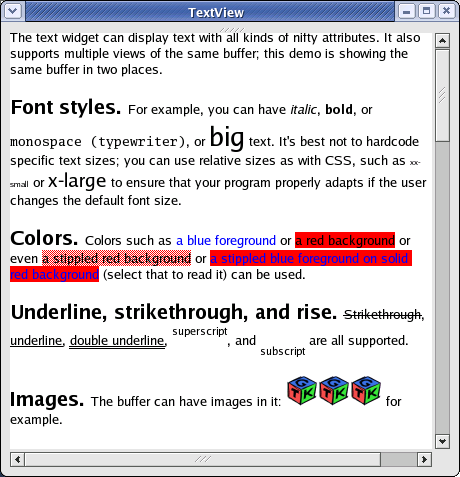Click the vertical scrollbar thumb

click(x=442, y=96)
